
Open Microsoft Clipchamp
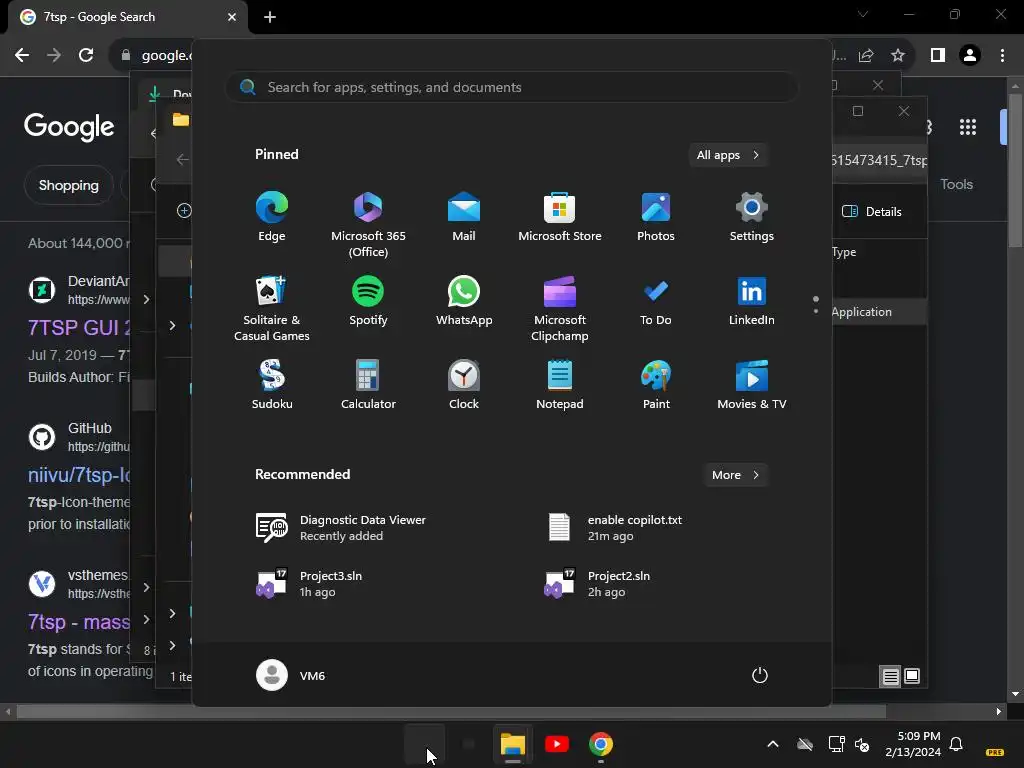pos(560,308)
